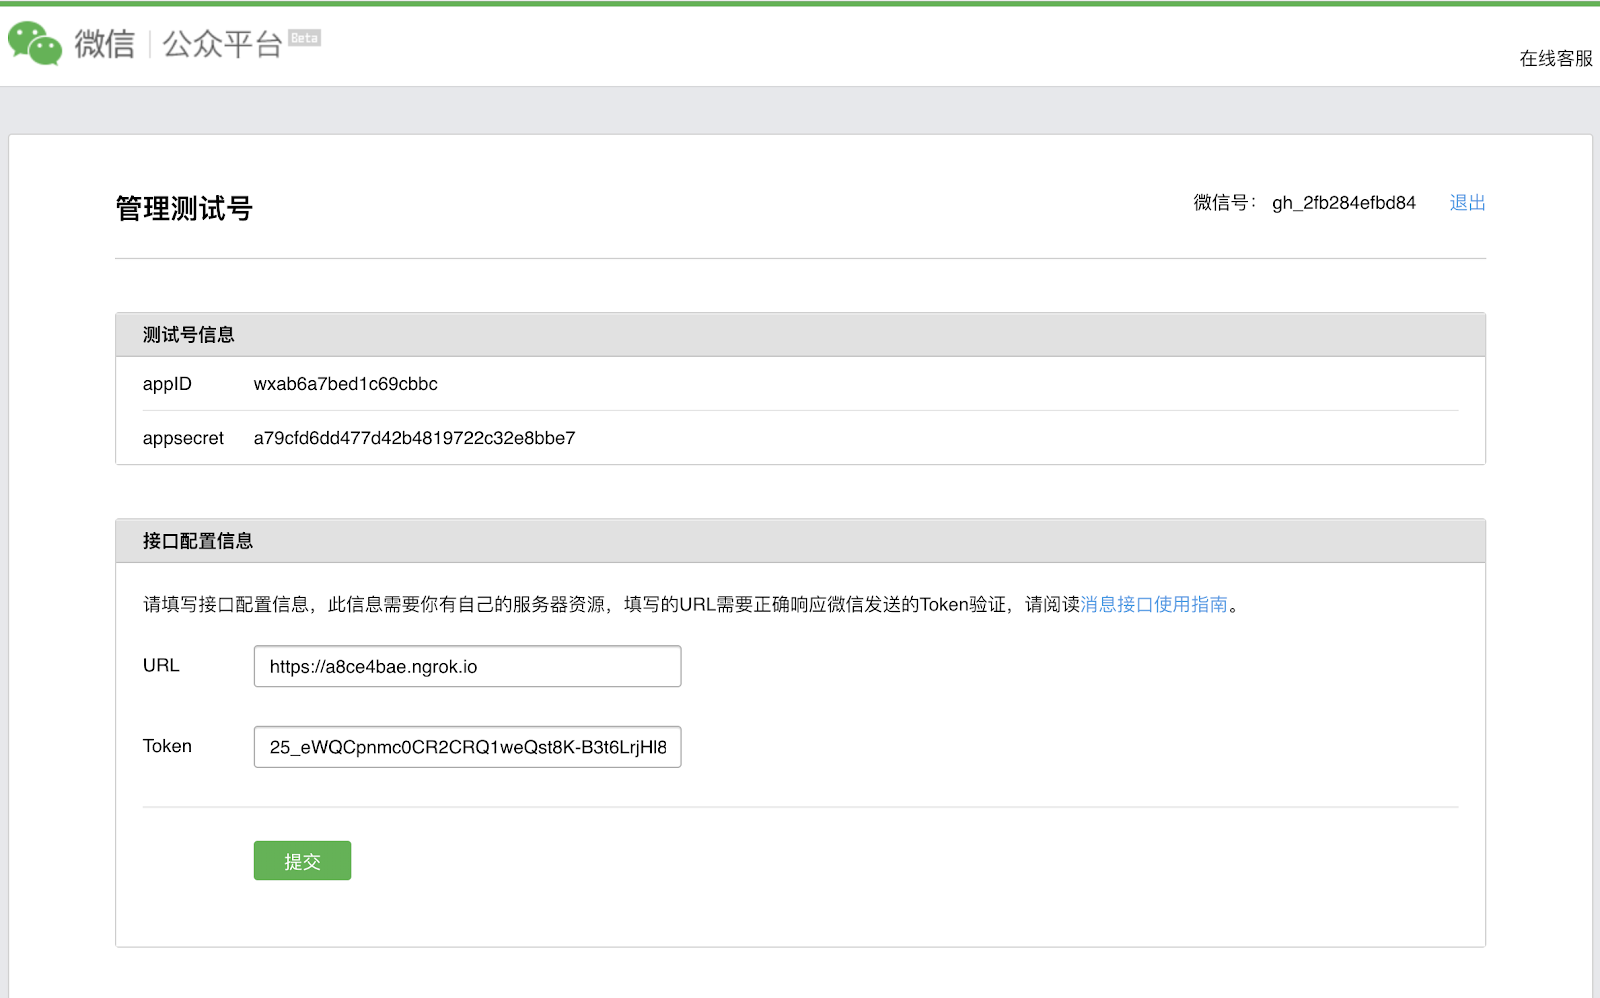Click the 管理测试号 page heading
Image resolution: width=1600 pixels, height=998 pixels.
click(x=184, y=208)
